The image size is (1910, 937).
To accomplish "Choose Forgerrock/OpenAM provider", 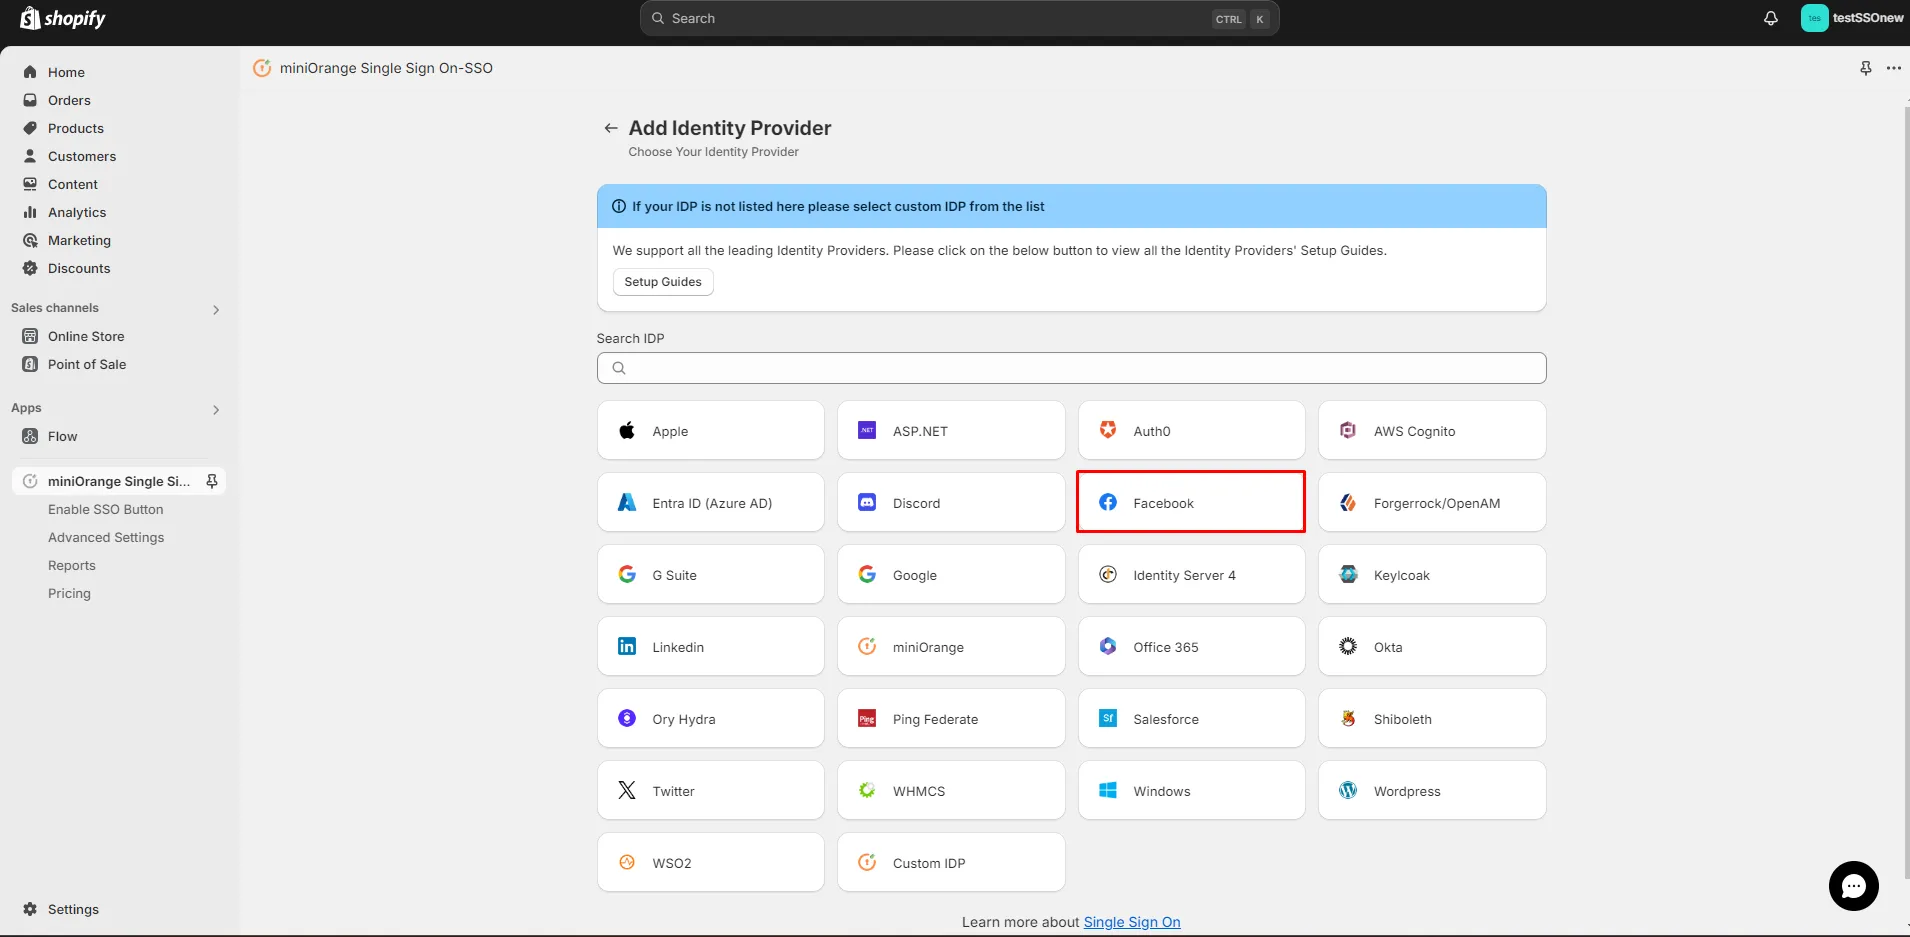I will click(x=1432, y=503).
